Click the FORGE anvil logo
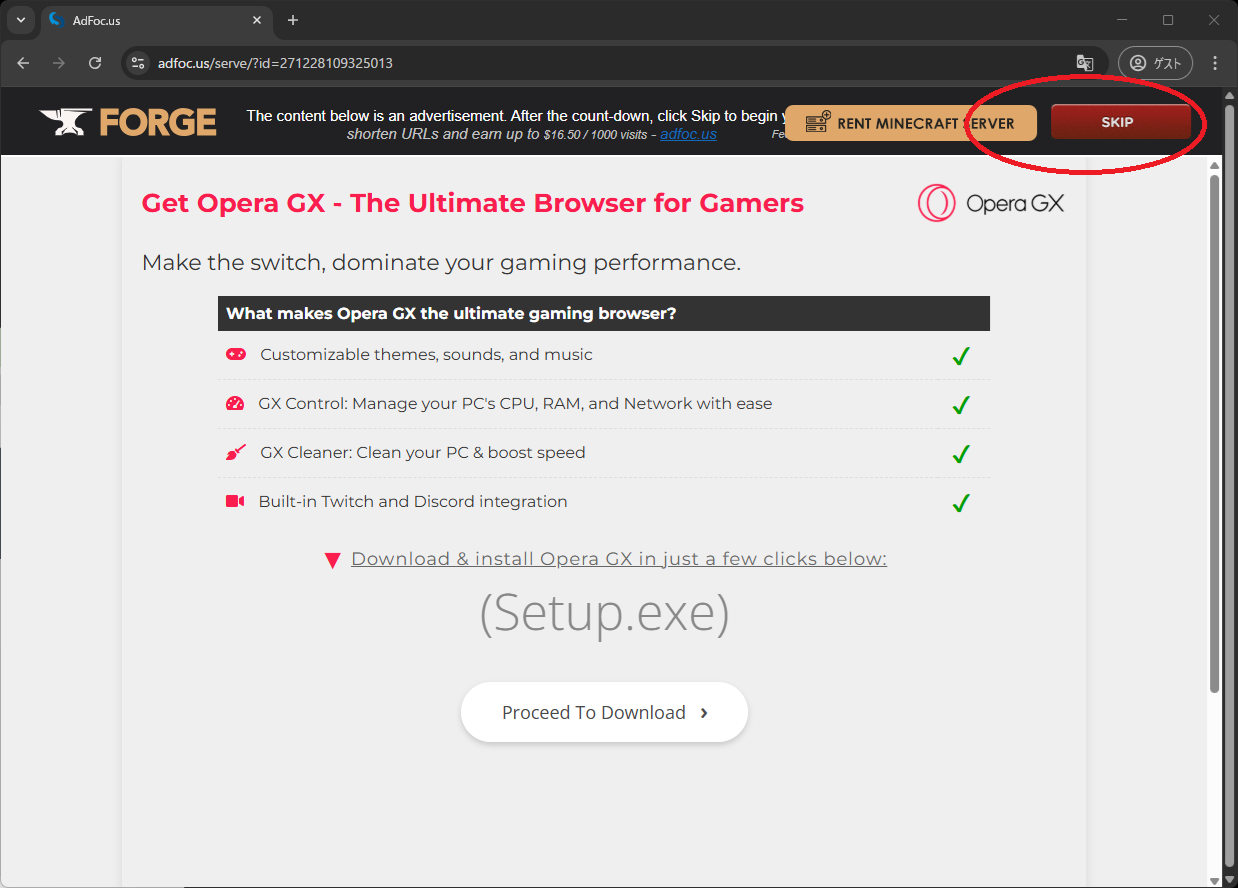 [128, 122]
